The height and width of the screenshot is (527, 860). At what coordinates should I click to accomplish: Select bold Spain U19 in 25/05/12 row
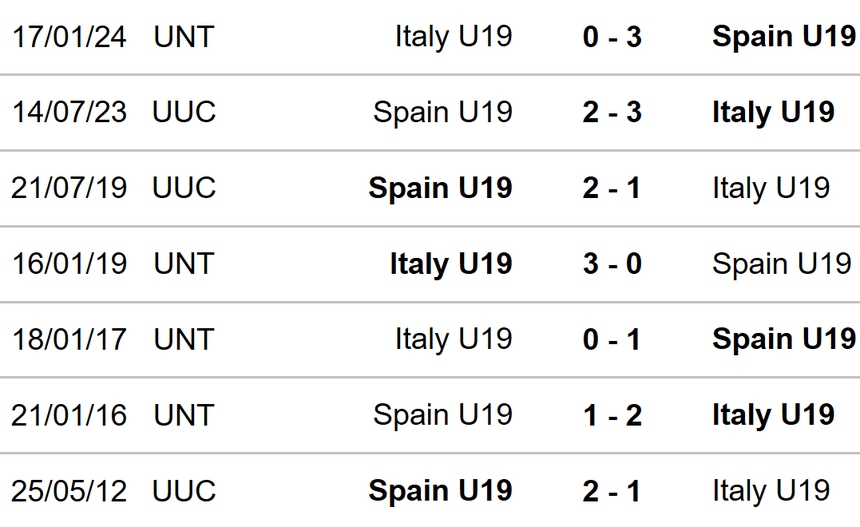coord(440,490)
